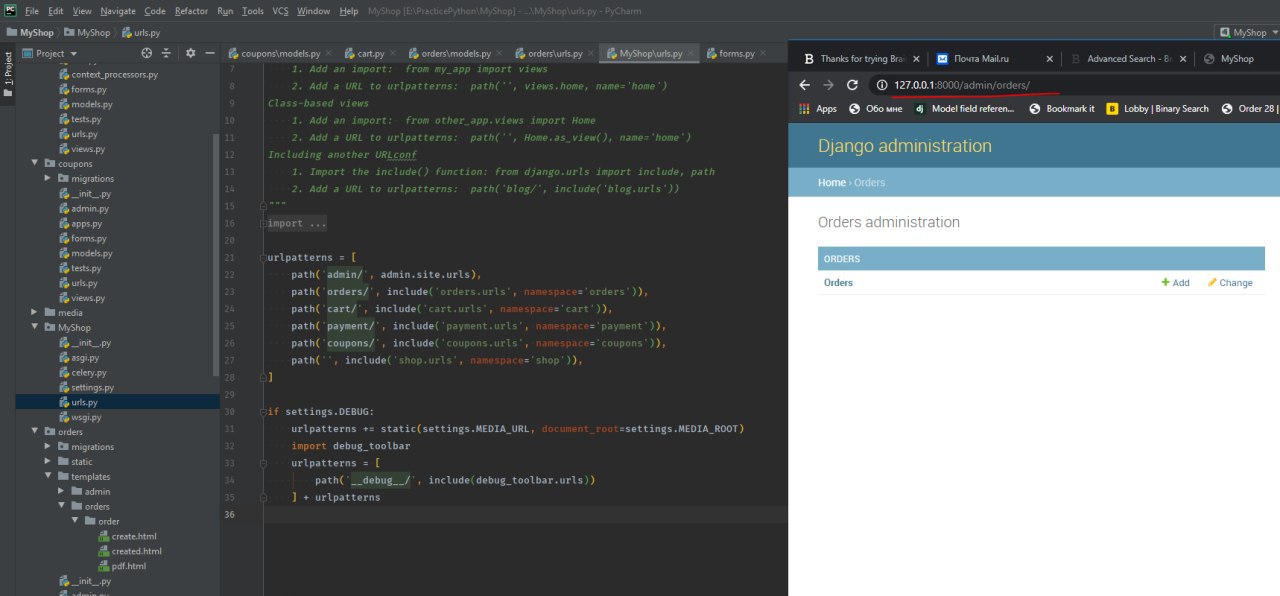Open the VCS menu
Image resolution: width=1280 pixels, height=596 pixels.
280,11
